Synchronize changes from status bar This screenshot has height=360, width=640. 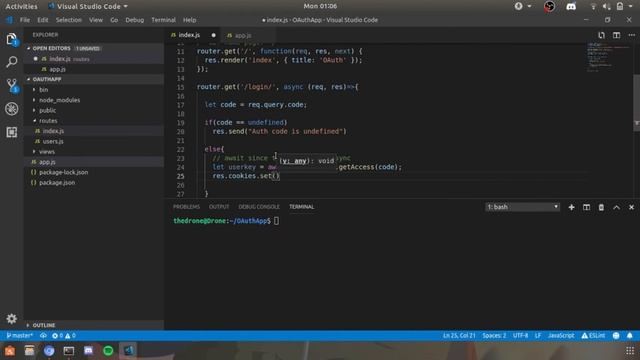(x=43, y=336)
